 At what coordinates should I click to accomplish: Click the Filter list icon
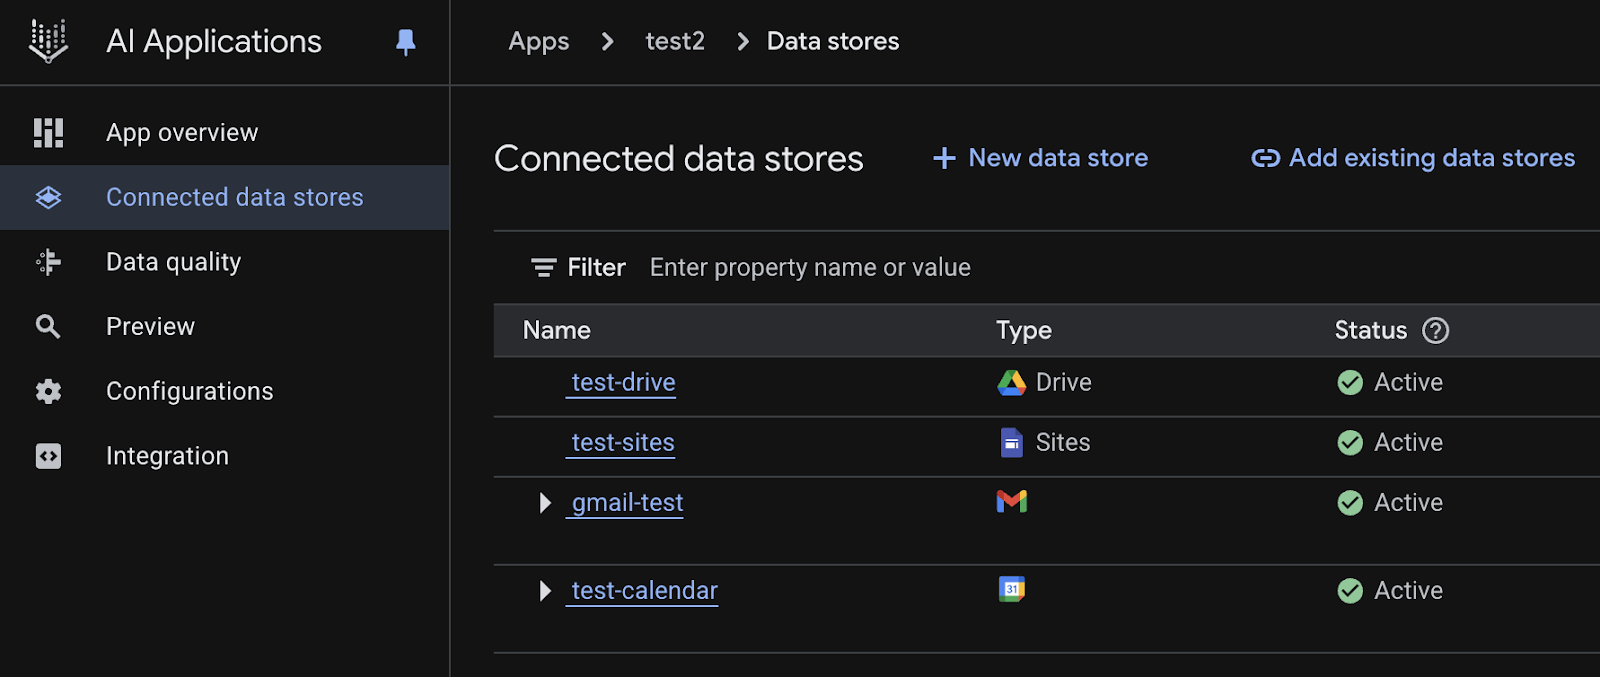click(543, 268)
